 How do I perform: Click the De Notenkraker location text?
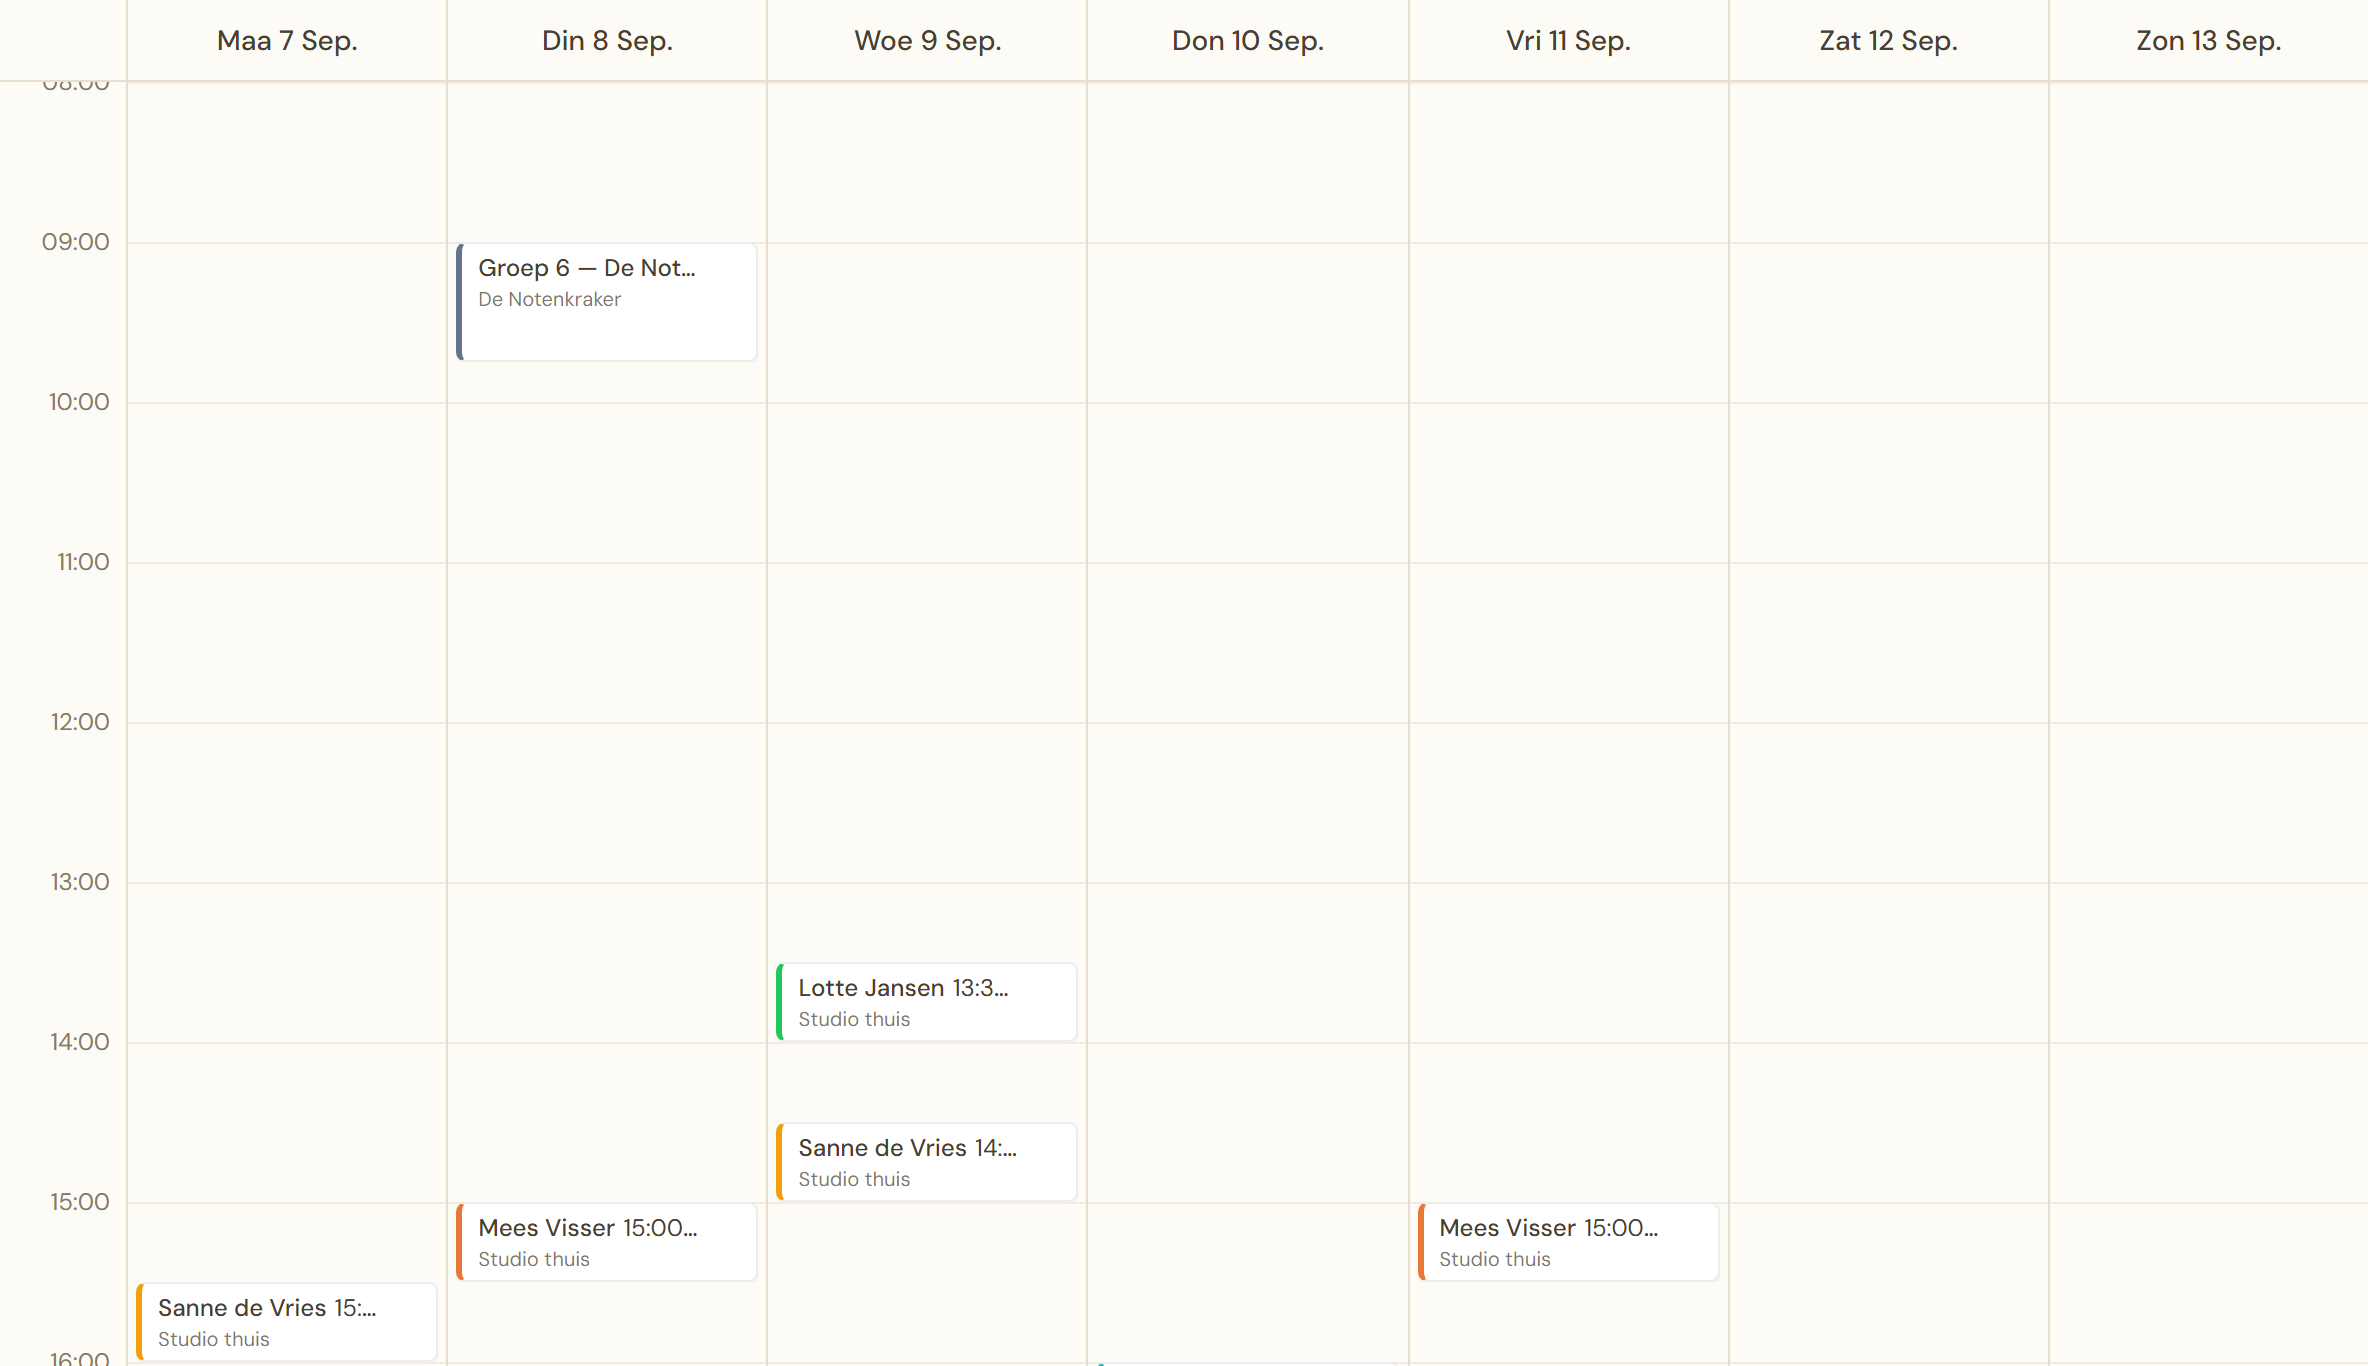pos(549,299)
